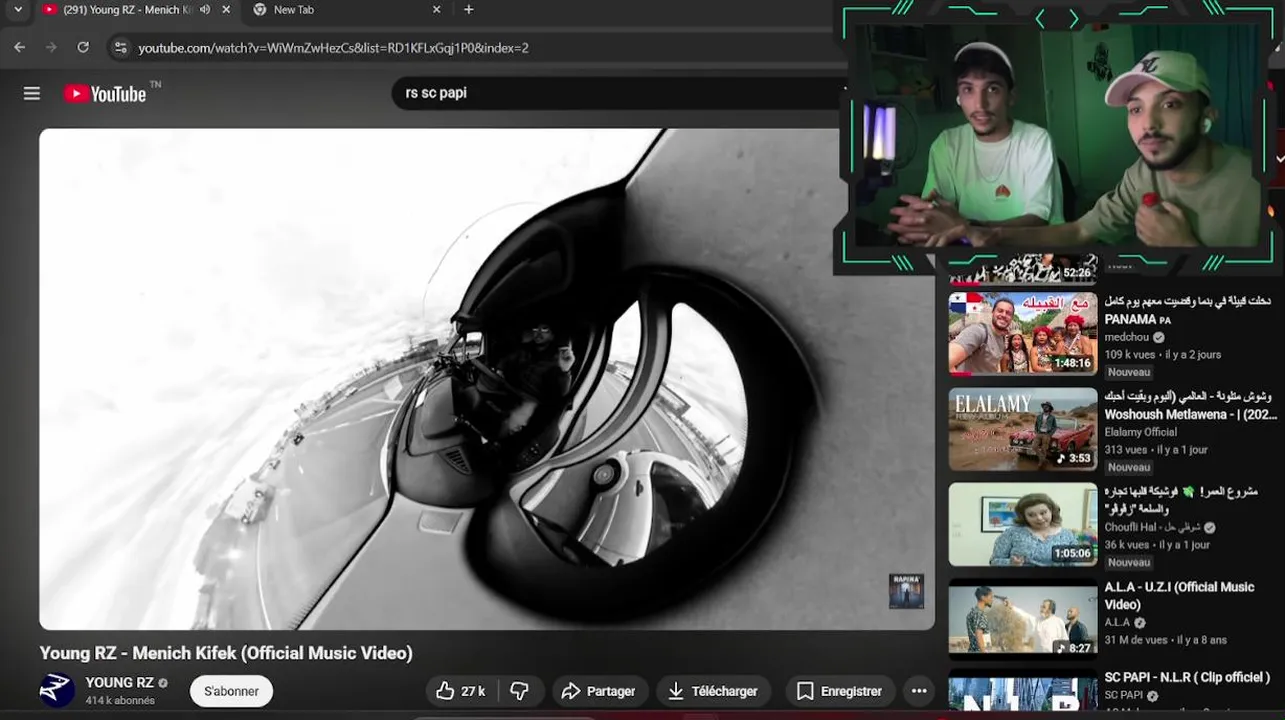
Task: Open YOUNG RZ channel avatar
Action: pyautogui.click(x=57, y=690)
